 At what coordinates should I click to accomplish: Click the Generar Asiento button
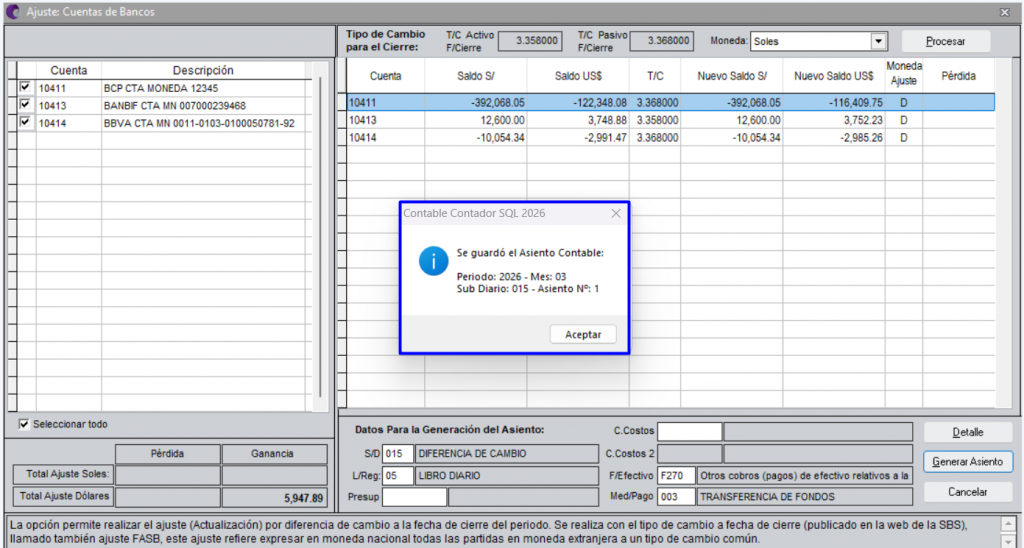pyautogui.click(x=967, y=462)
